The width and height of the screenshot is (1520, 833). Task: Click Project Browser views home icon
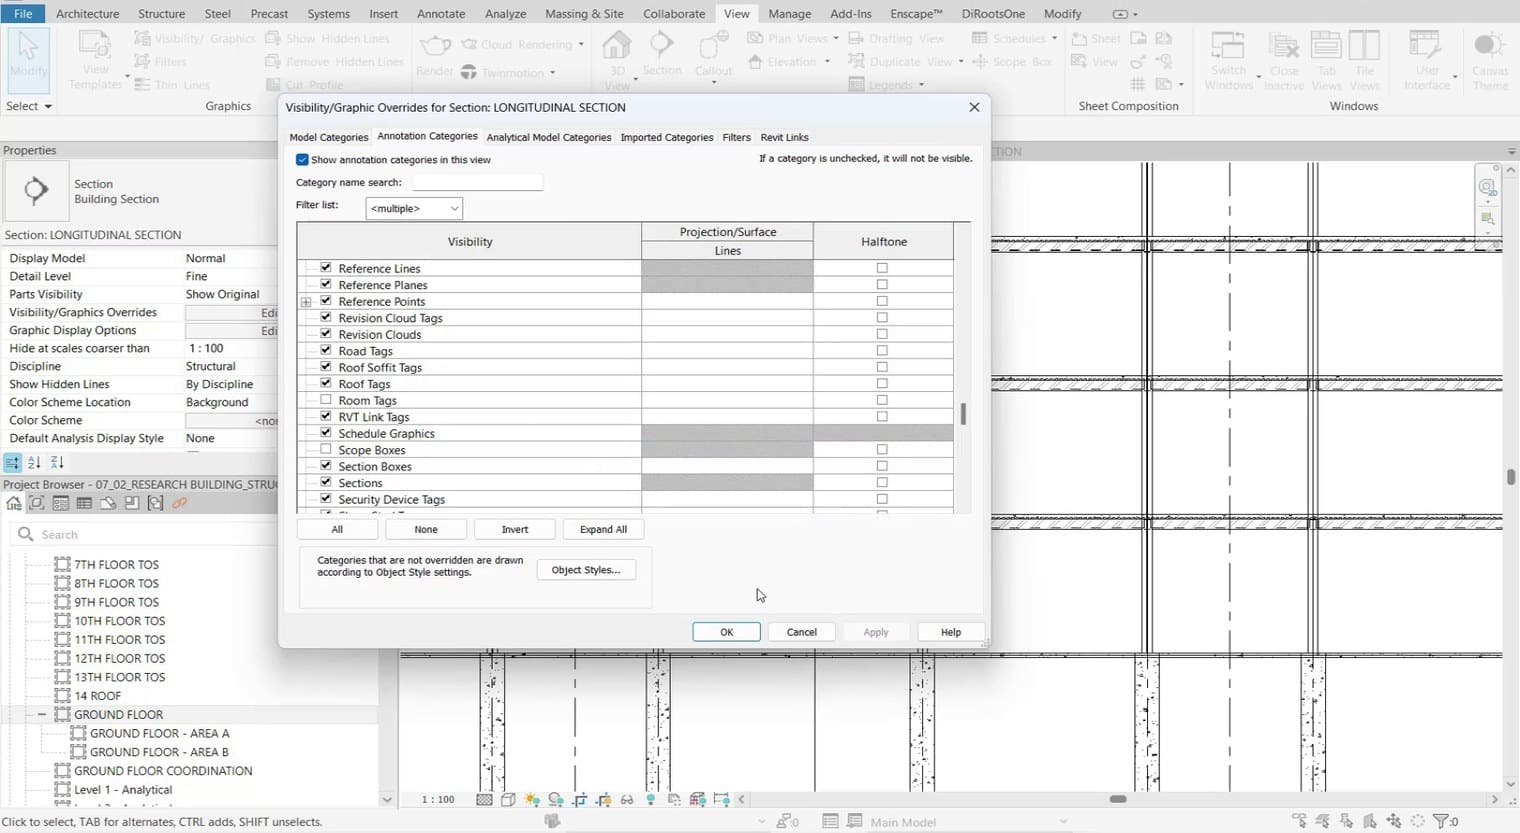[13, 503]
